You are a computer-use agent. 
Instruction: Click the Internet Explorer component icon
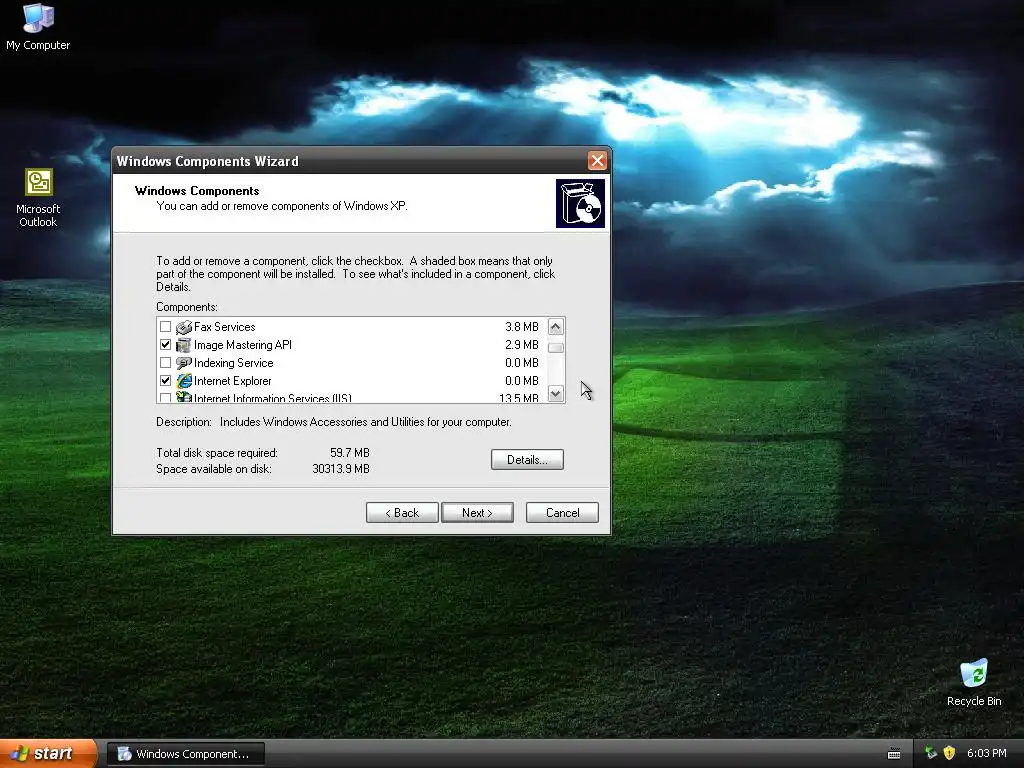[x=184, y=381]
